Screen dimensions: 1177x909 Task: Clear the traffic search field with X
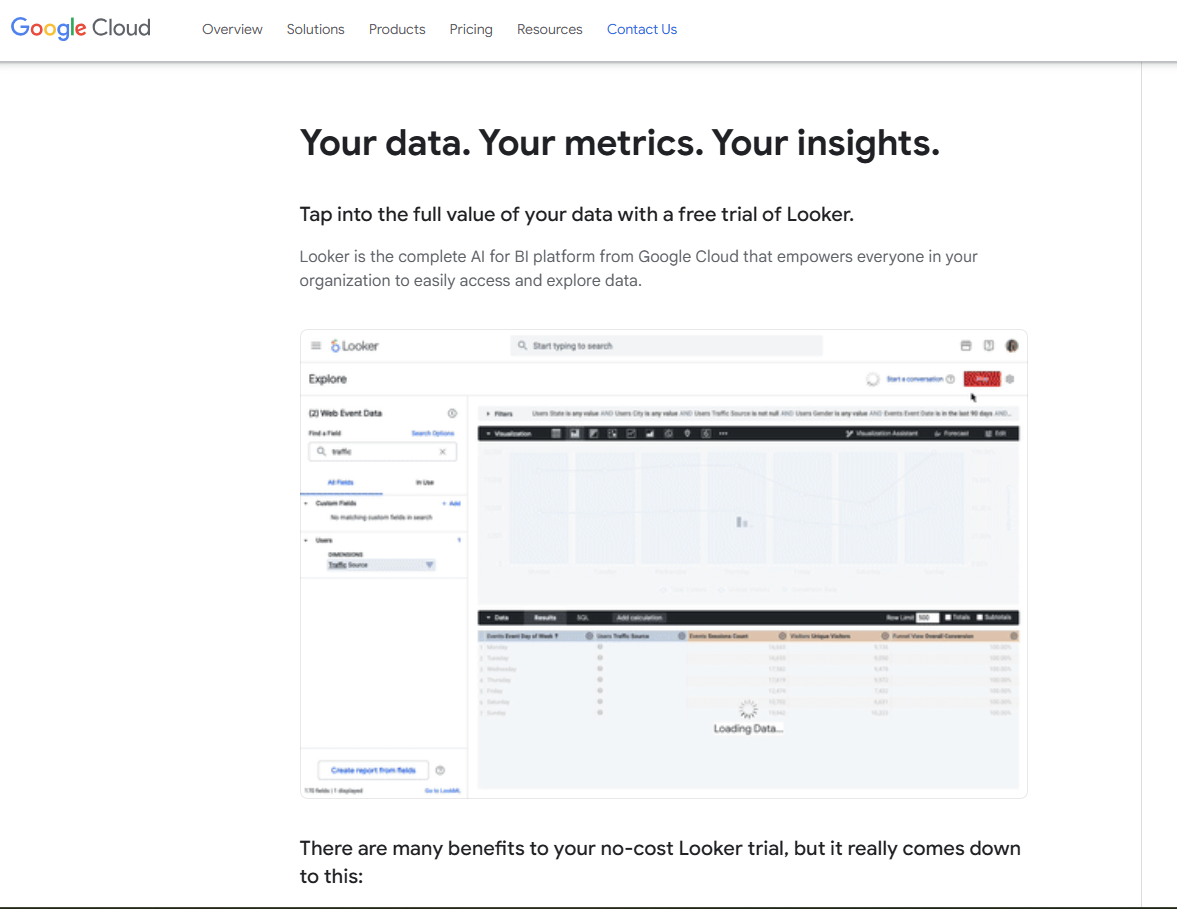click(443, 451)
